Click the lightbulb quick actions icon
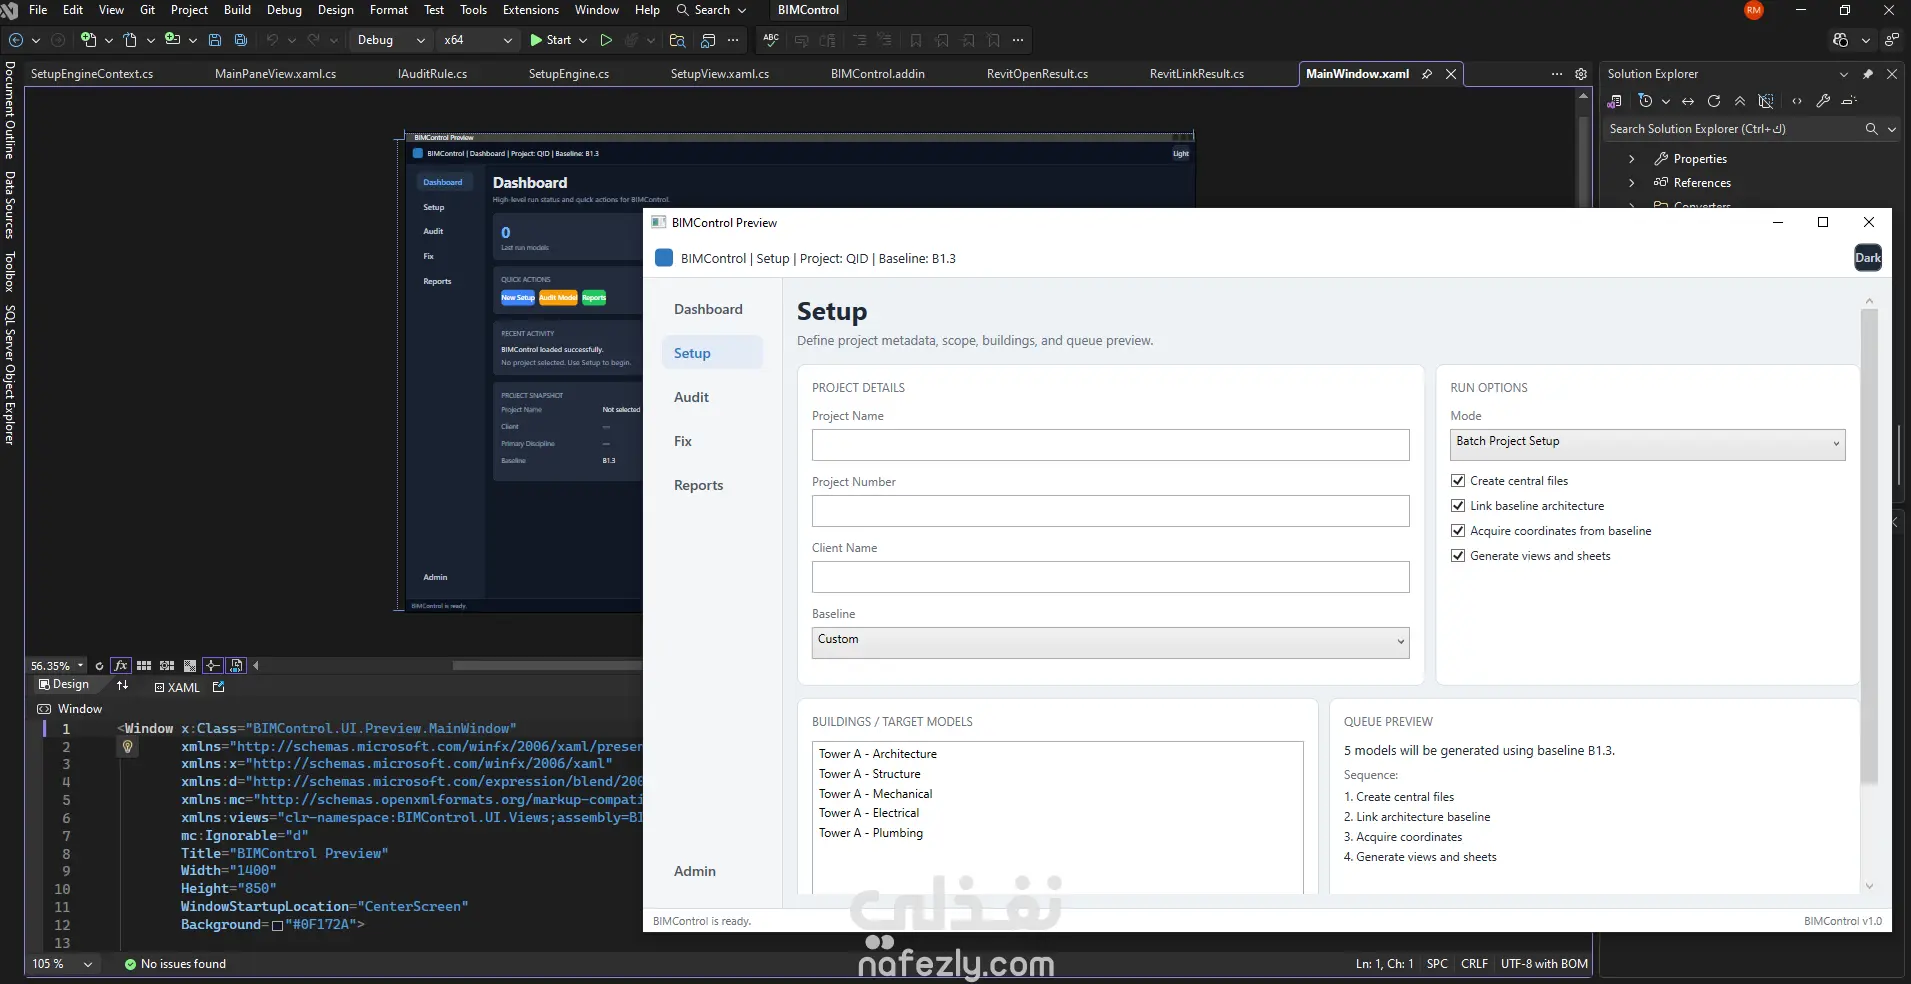This screenshot has height=984, width=1911. [127, 747]
